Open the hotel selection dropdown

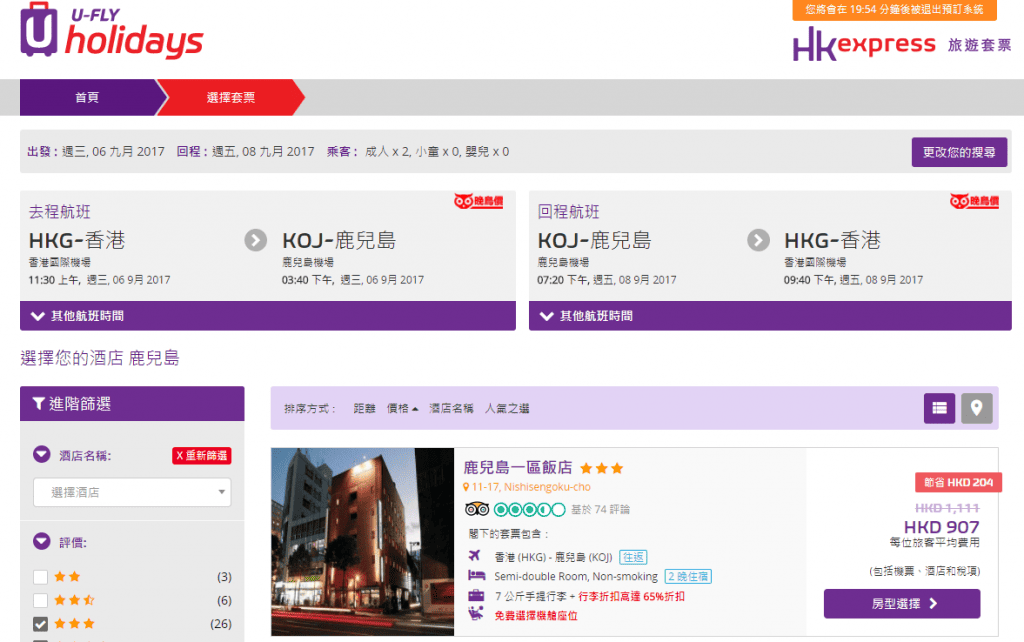pyautogui.click(x=132, y=492)
